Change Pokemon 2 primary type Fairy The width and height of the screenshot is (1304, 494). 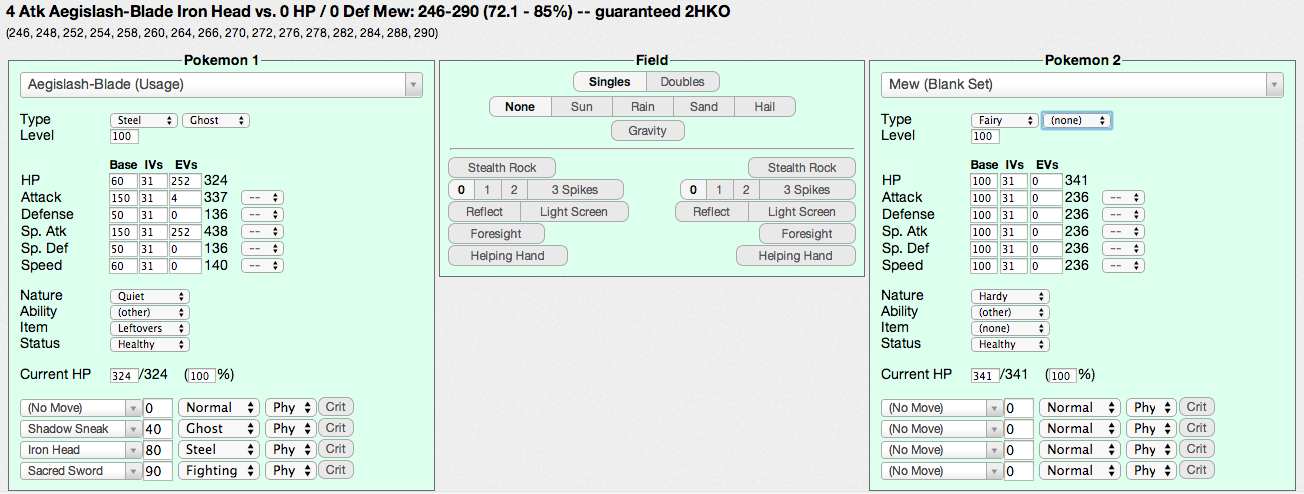pos(1005,120)
